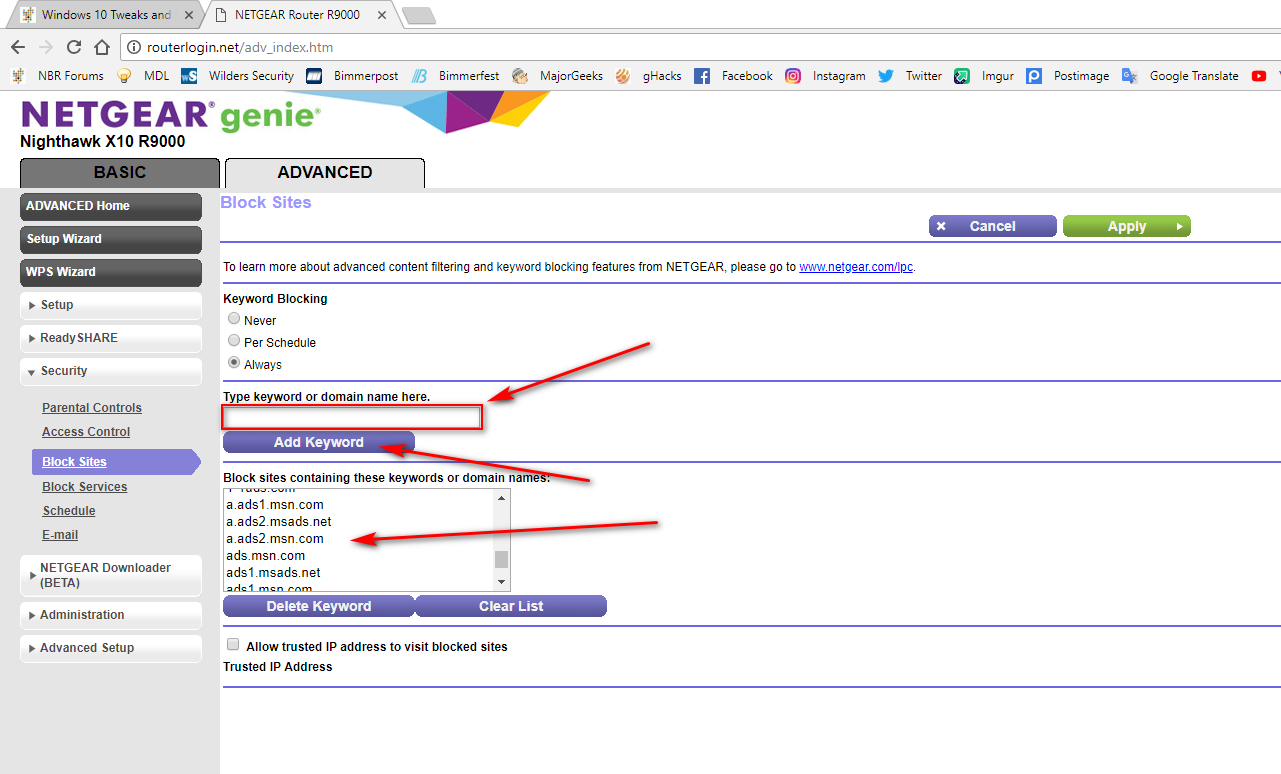Expand the Advanced Setup section
The width and height of the screenshot is (1281, 774).
click(110, 648)
